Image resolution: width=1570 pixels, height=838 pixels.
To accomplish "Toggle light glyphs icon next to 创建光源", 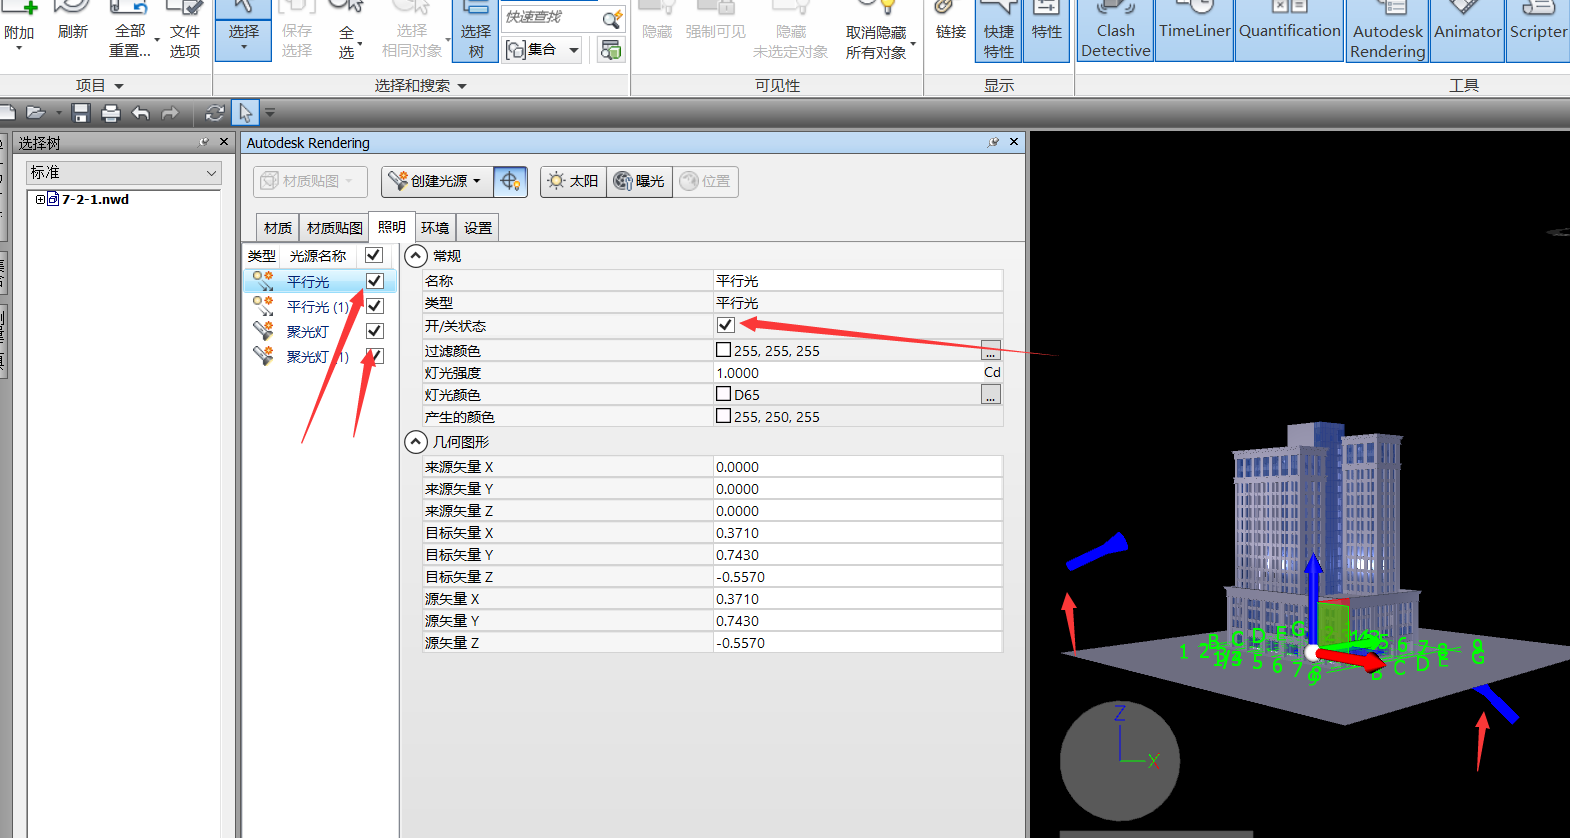I will coord(510,181).
